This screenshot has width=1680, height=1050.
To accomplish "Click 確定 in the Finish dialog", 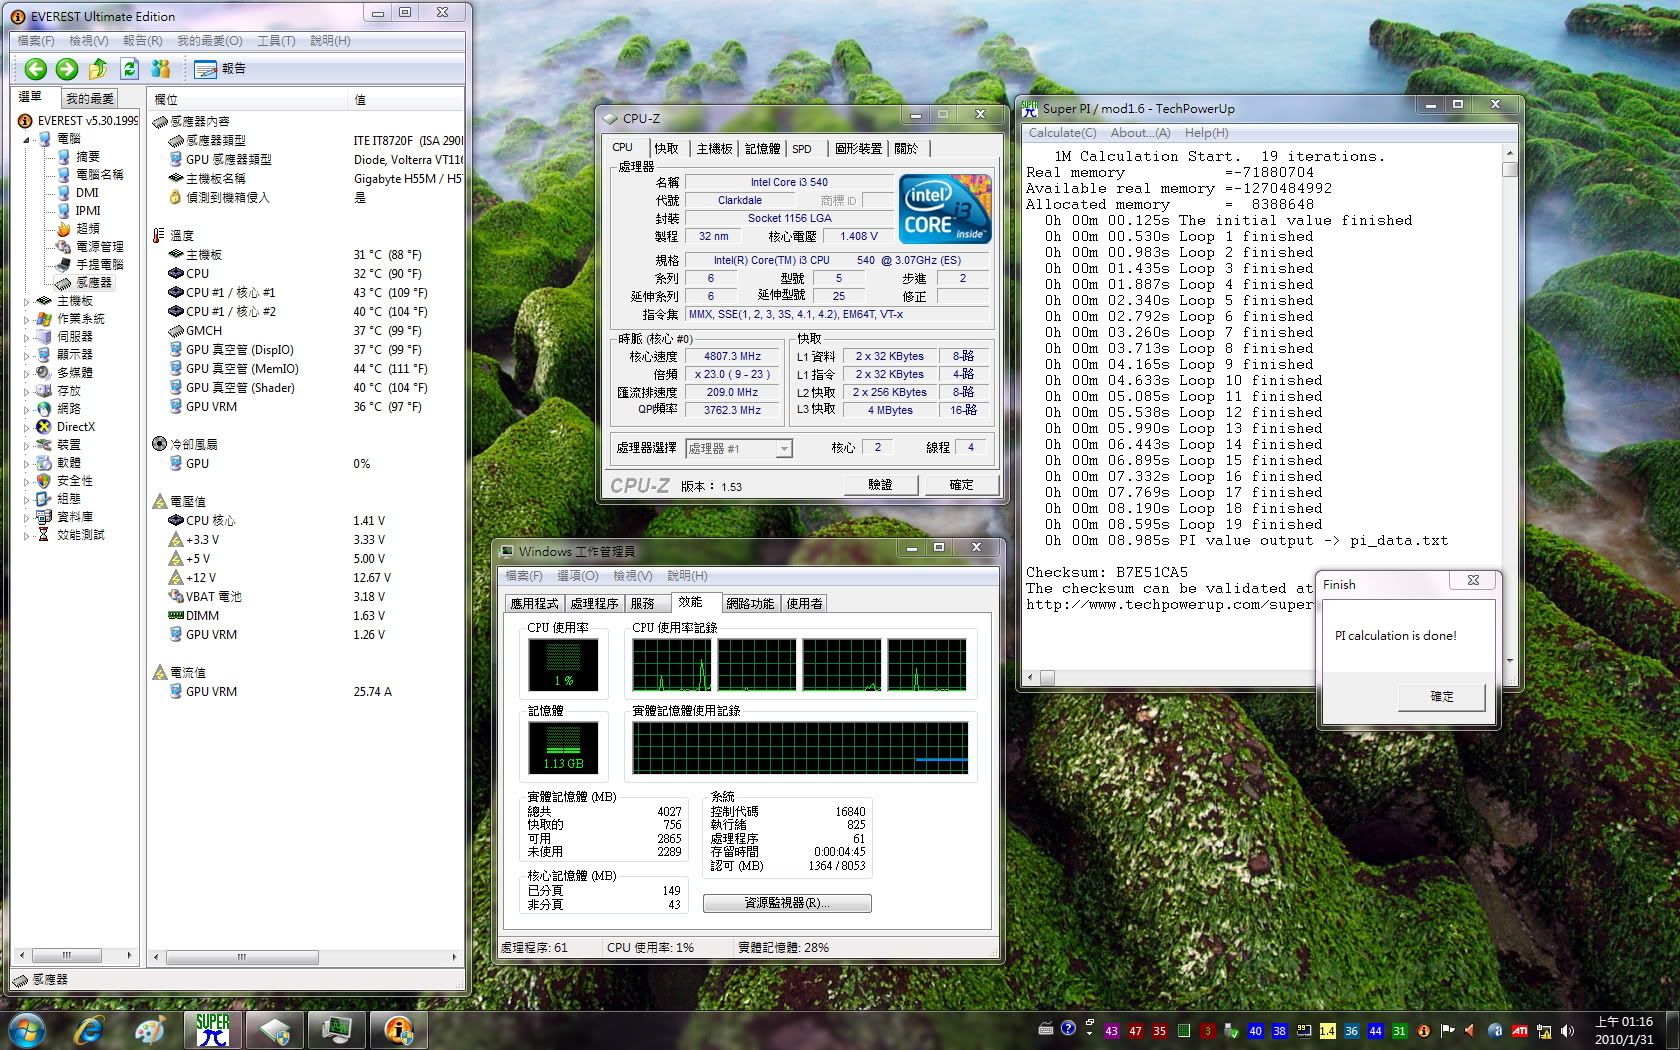I will 1442,696.
